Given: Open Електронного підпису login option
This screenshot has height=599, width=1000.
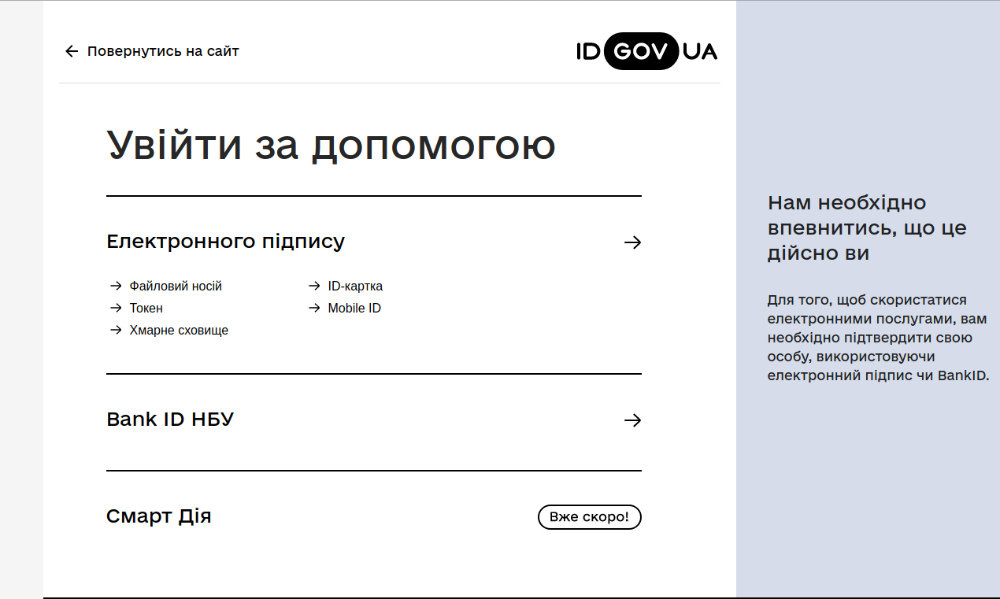Looking at the screenshot, I should [x=226, y=242].
